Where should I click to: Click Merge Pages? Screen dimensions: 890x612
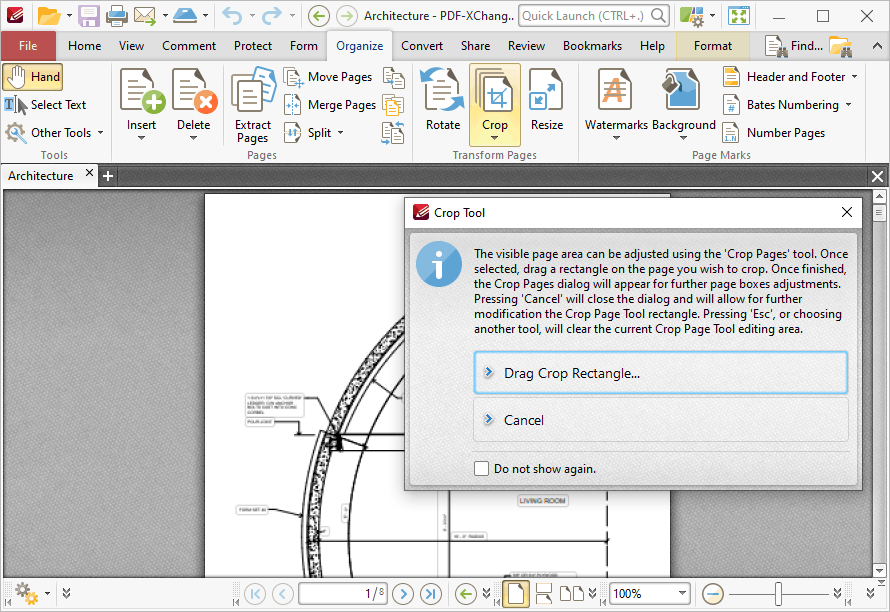point(330,105)
